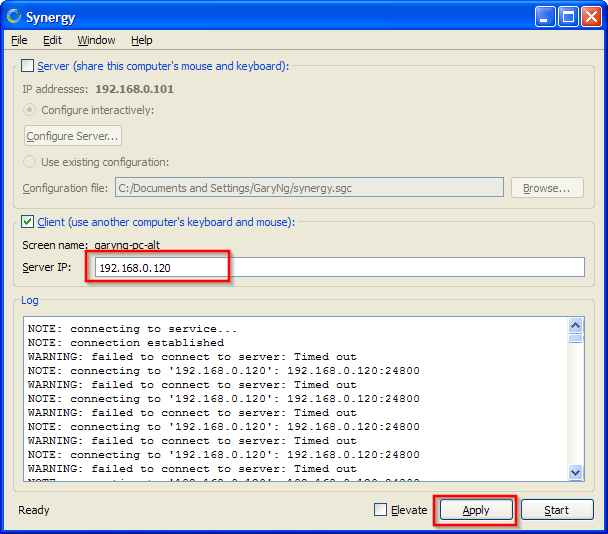Click the 'NOTE: connection established' log line
608x534 pixels.
[126, 343]
